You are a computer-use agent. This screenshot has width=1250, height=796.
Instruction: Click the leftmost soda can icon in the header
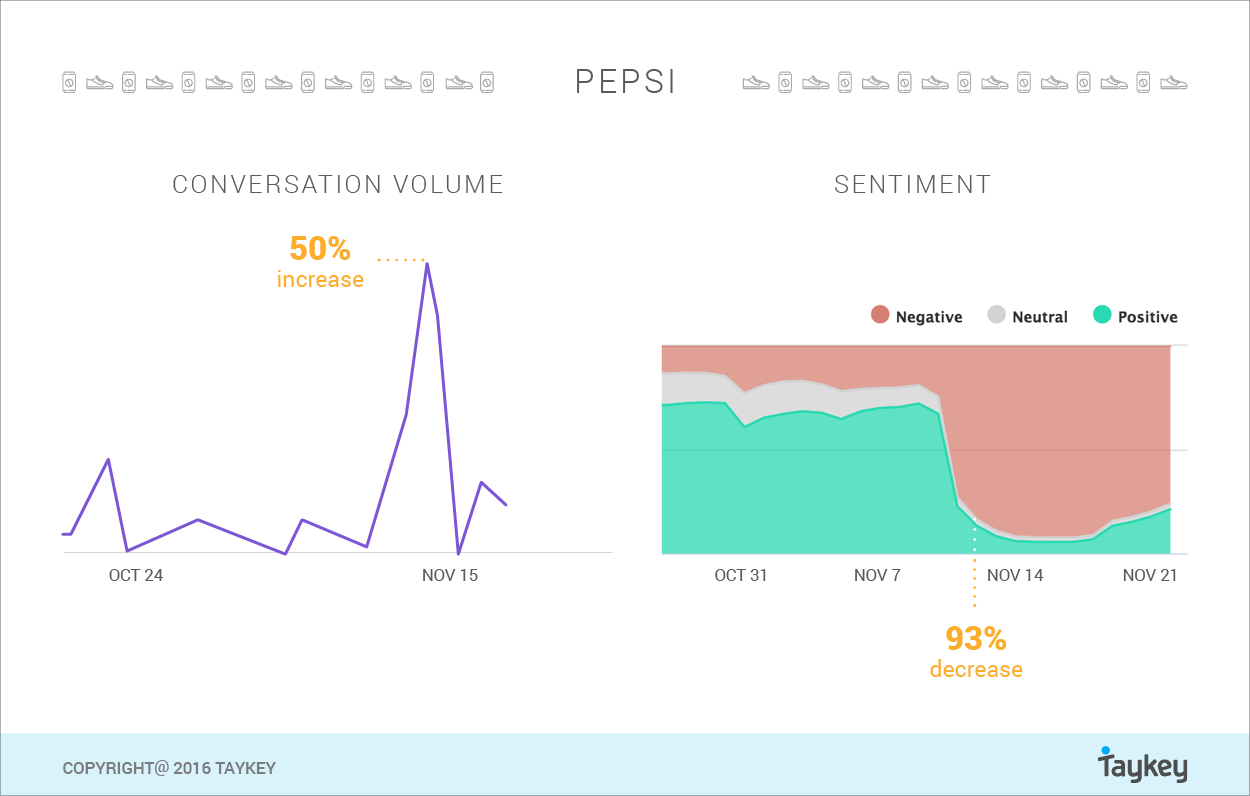[69, 82]
